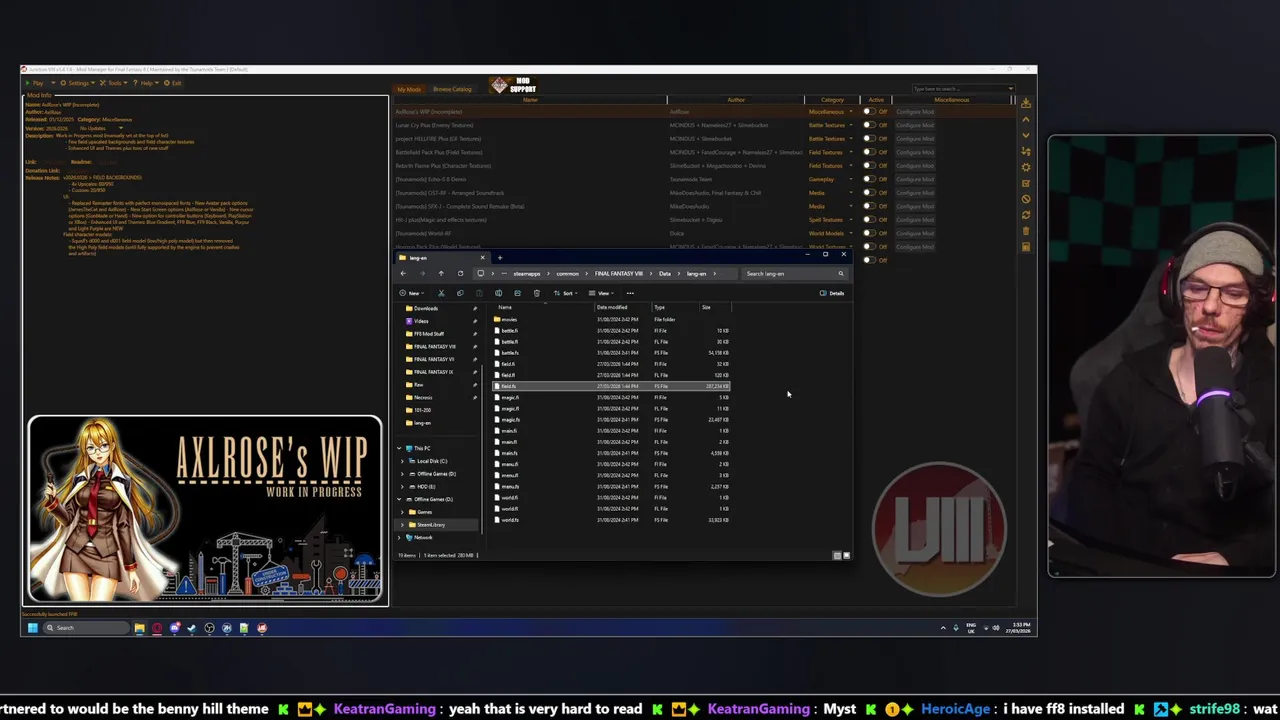Click Play button in Junction VIII

pyautogui.click(x=35, y=83)
